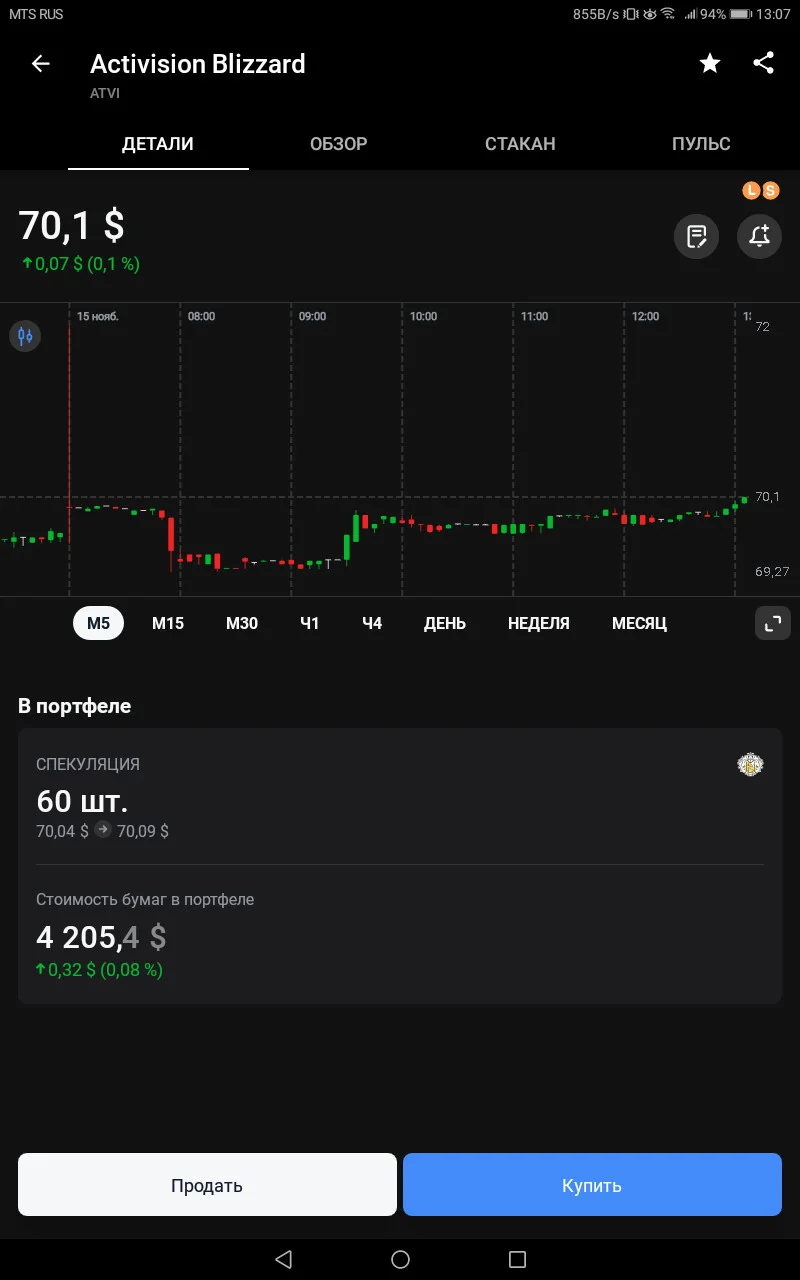Open the ПУЛЬС tab
The width and height of the screenshot is (800, 1280).
(701, 144)
